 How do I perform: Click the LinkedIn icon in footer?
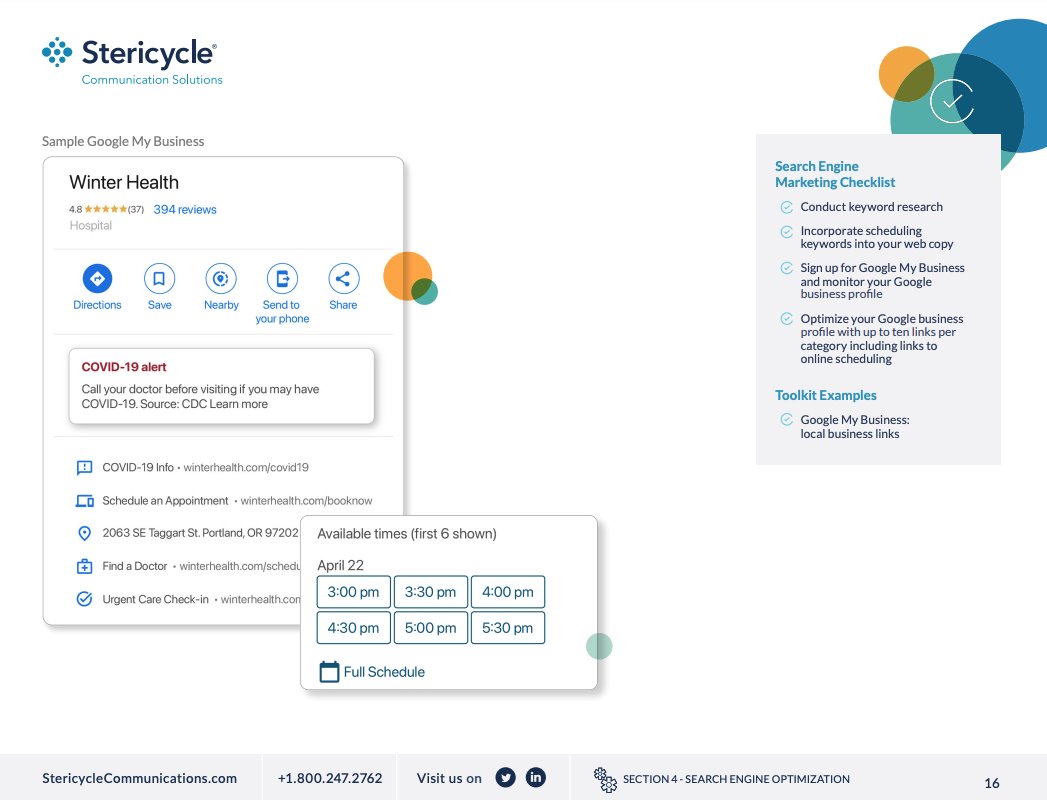coord(536,777)
